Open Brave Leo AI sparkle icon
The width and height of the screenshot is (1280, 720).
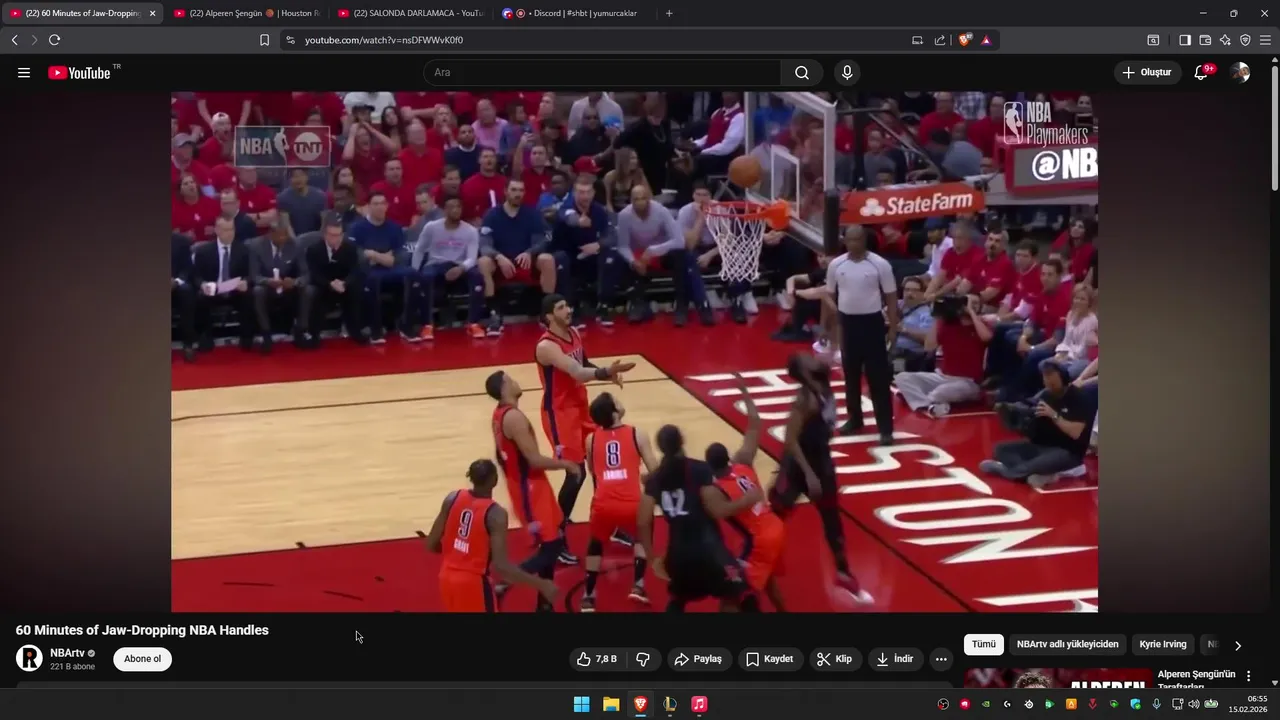[x=1225, y=40]
